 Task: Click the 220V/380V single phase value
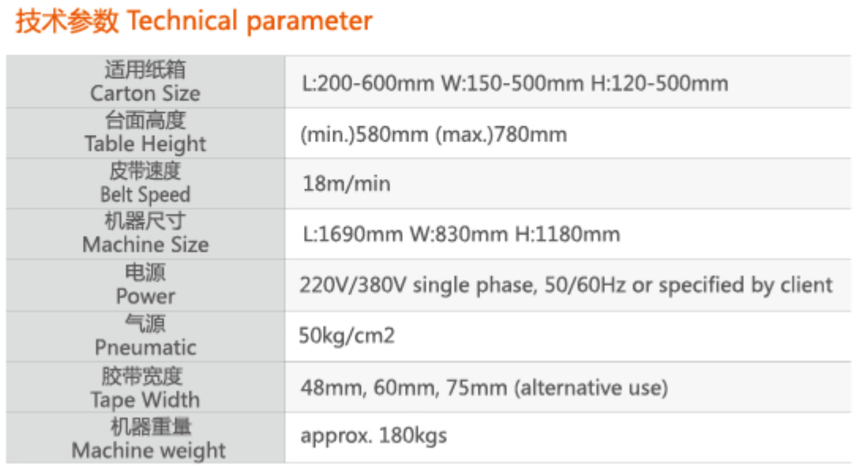(566, 286)
